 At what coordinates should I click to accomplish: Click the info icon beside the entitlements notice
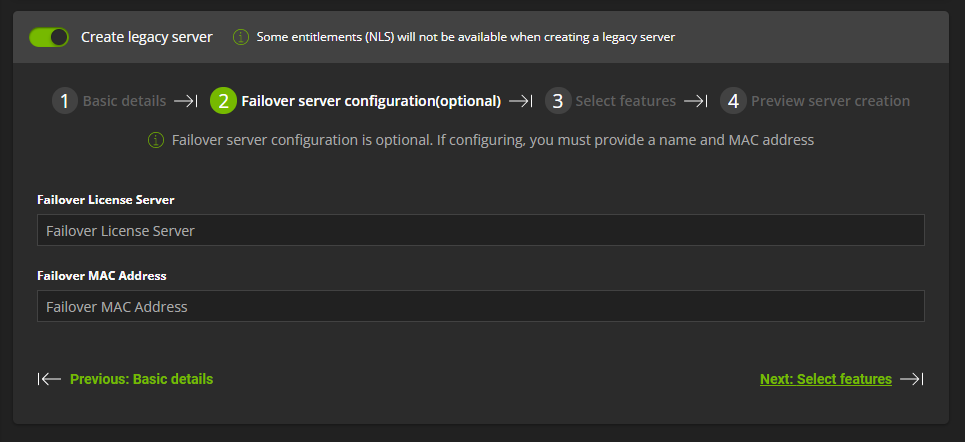[241, 37]
